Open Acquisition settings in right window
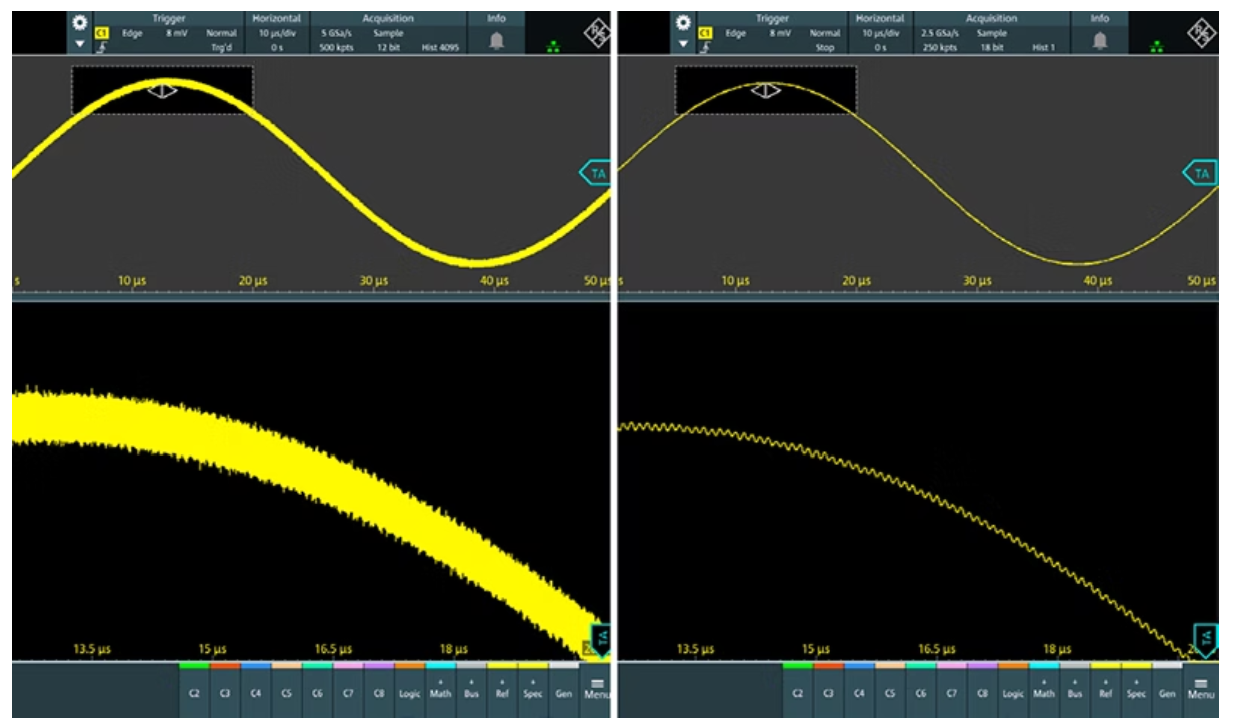1233x724 pixels. point(991,33)
